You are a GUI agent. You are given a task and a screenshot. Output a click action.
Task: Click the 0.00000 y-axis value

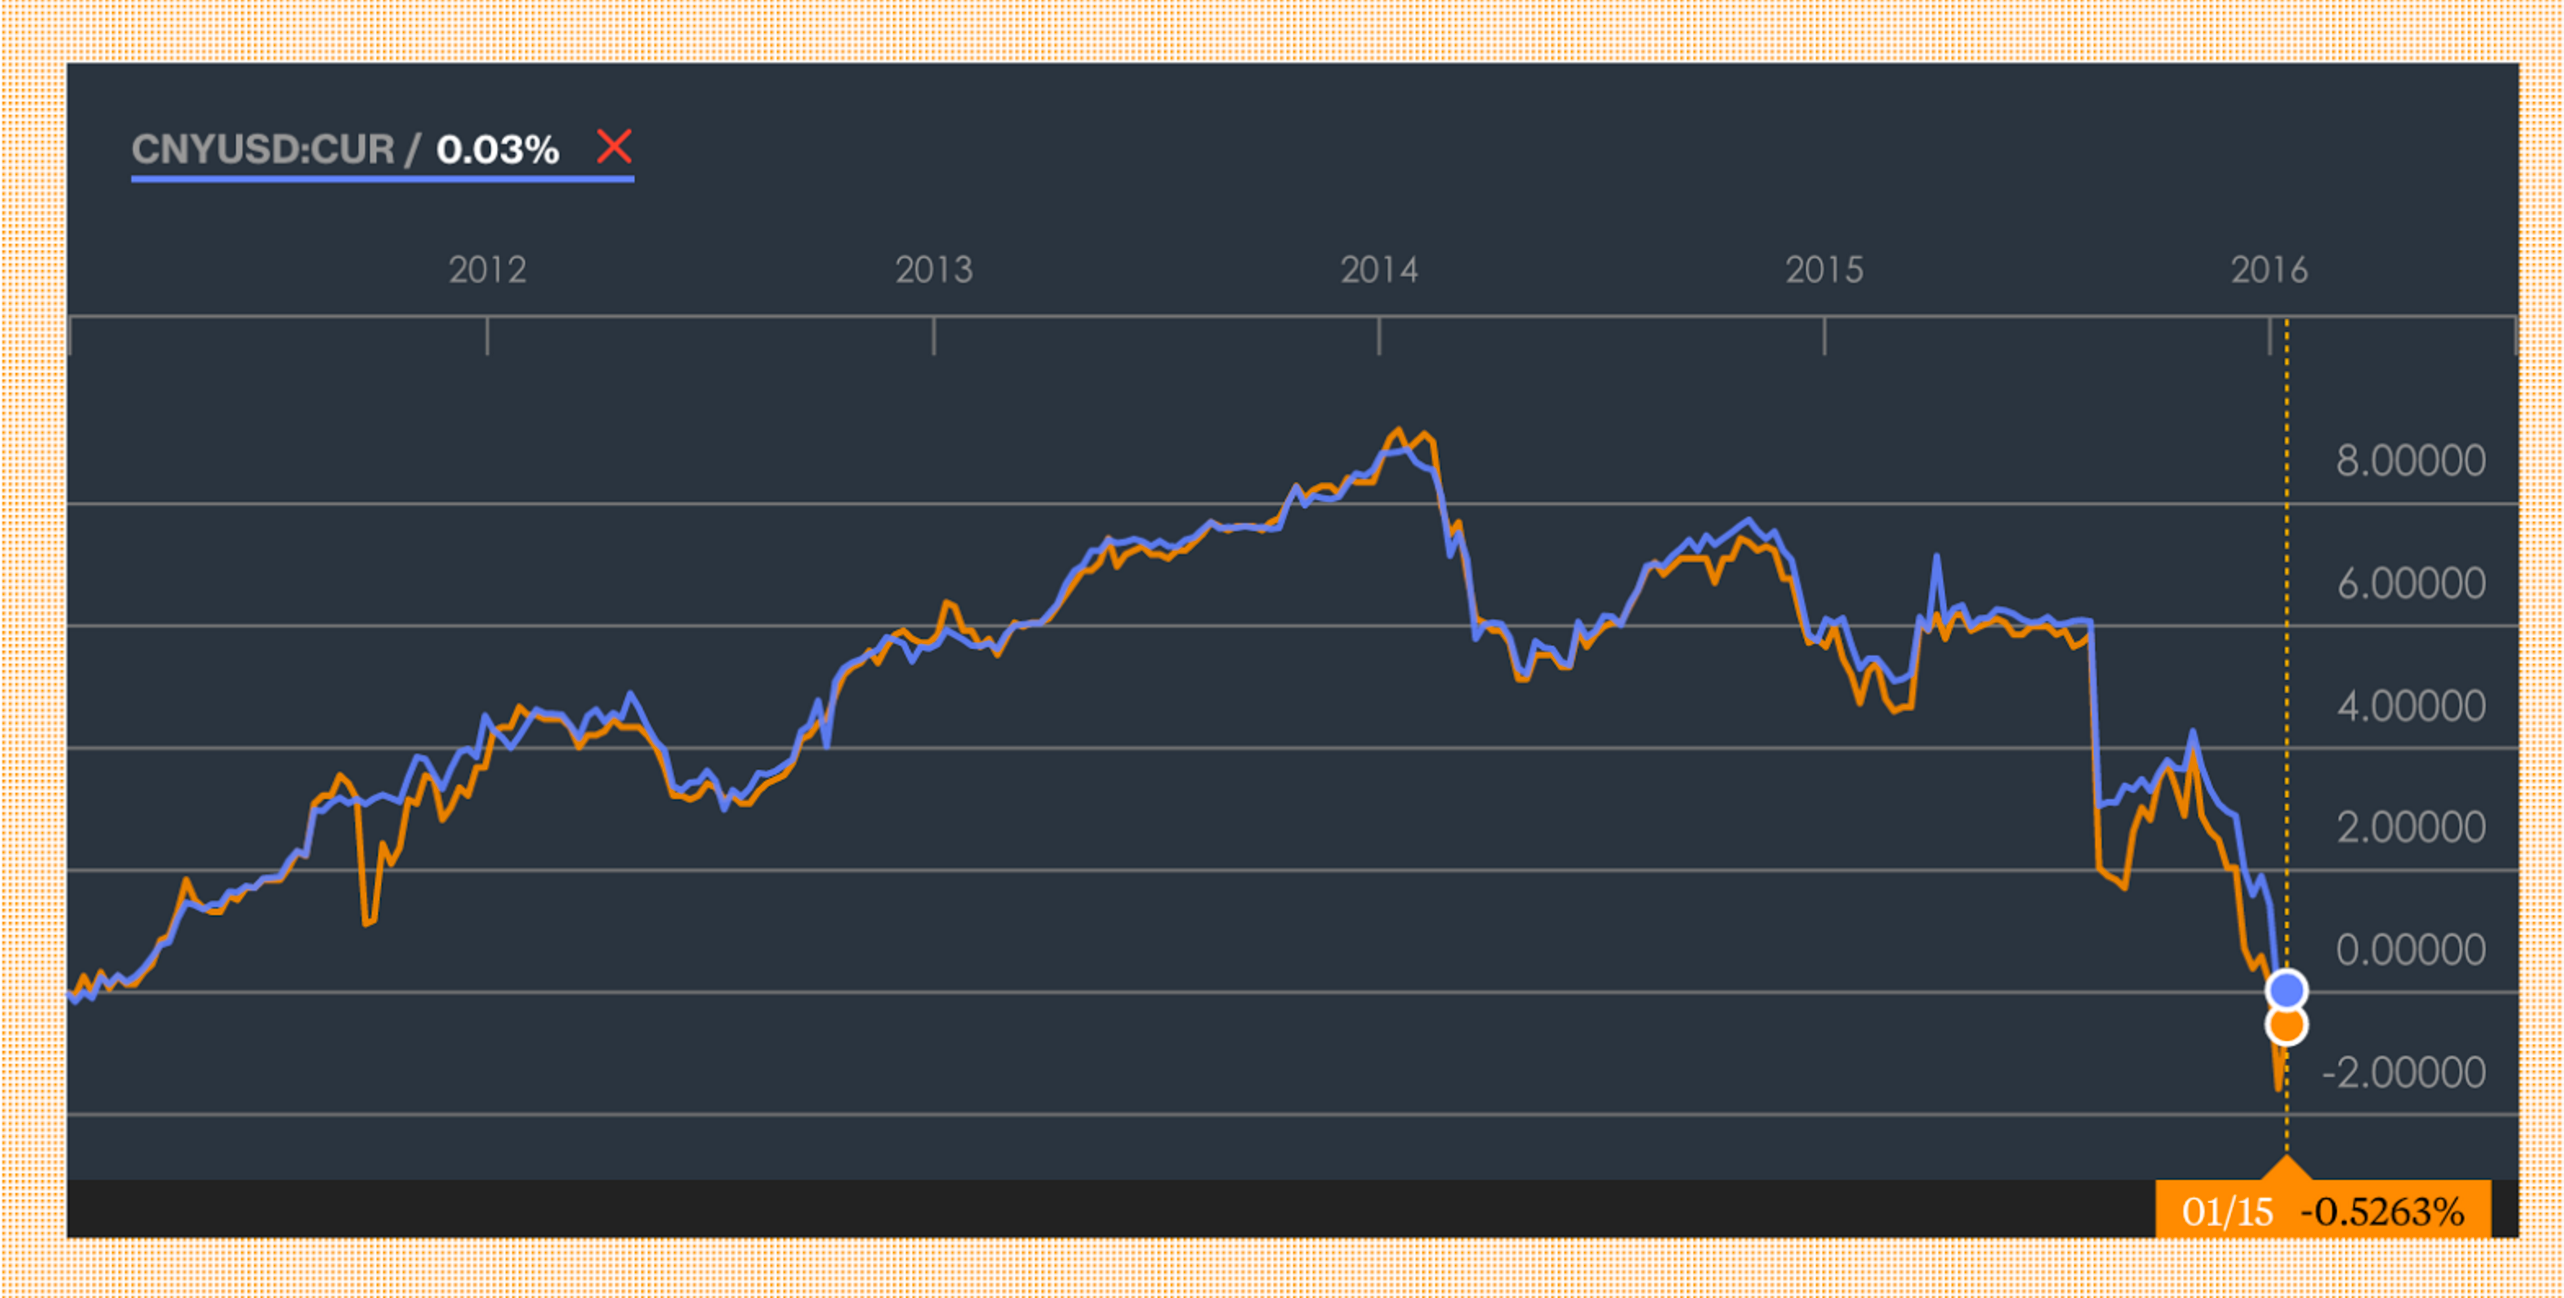click(x=2410, y=950)
